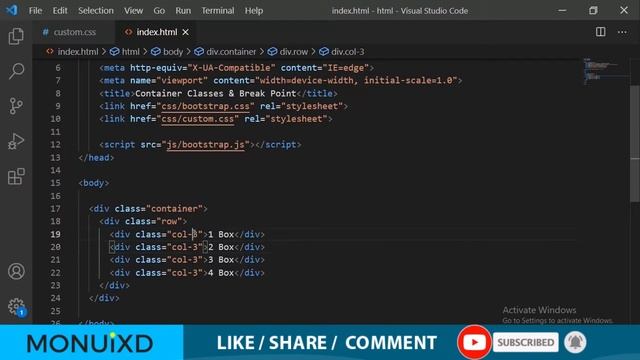Open the Extensions view
Image resolution: width=640 pixels, height=360 pixels.
[16, 176]
